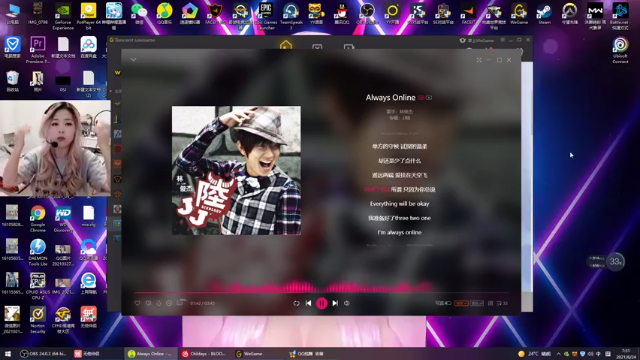The image size is (640, 360).
Task: Open the CPUID ASUS CPU-Z icon
Action: click(x=38, y=287)
